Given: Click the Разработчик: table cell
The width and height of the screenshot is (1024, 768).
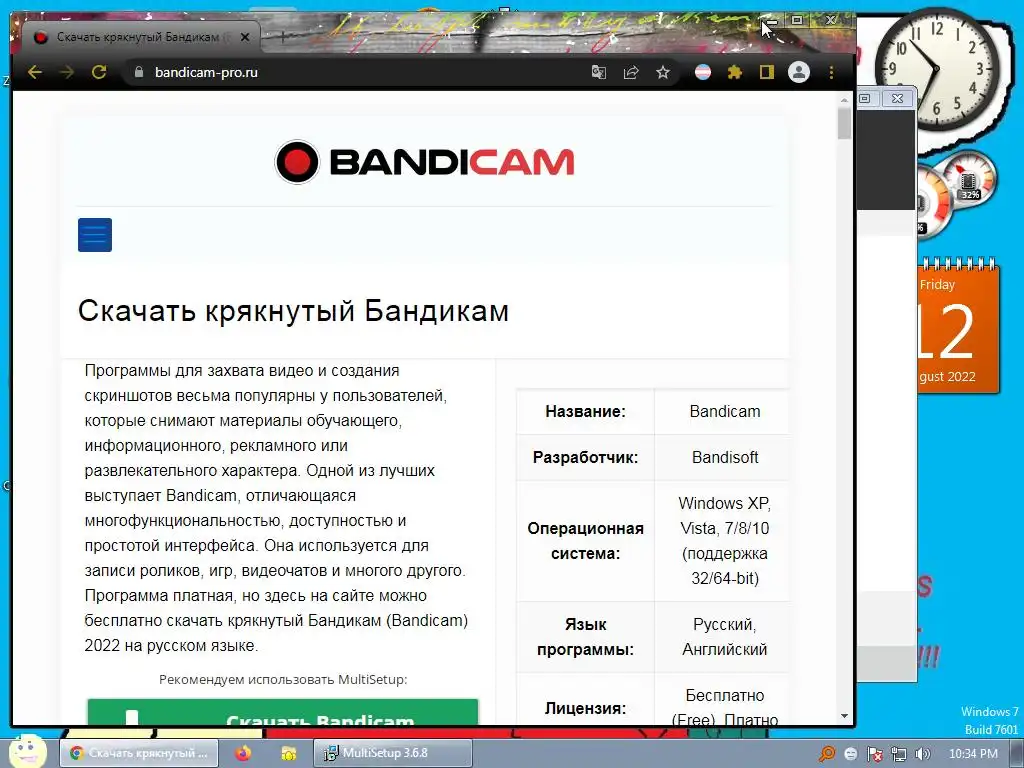Looking at the screenshot, I should [585, 457].
